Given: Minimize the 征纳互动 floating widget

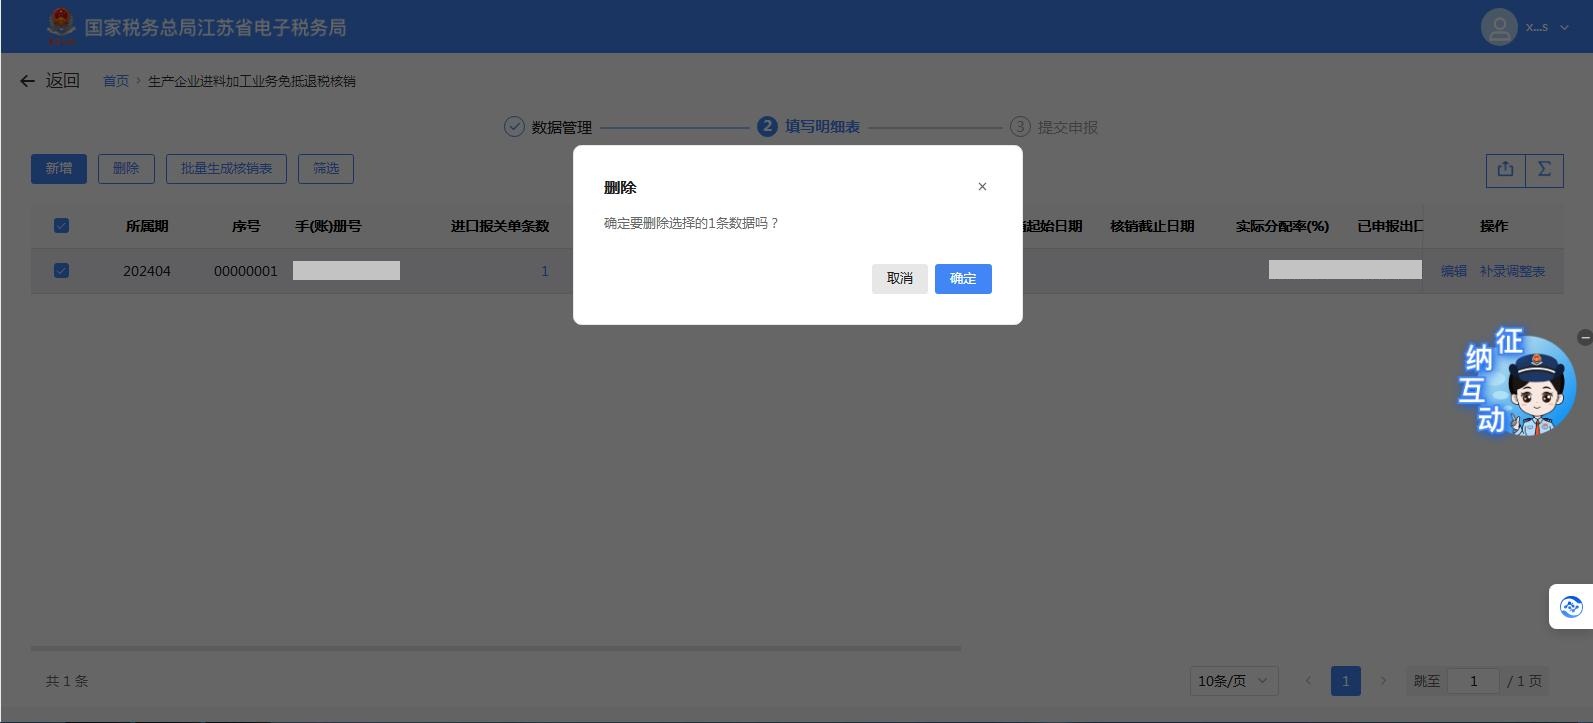Looking at the screenshot, I should coord(1584,338).
